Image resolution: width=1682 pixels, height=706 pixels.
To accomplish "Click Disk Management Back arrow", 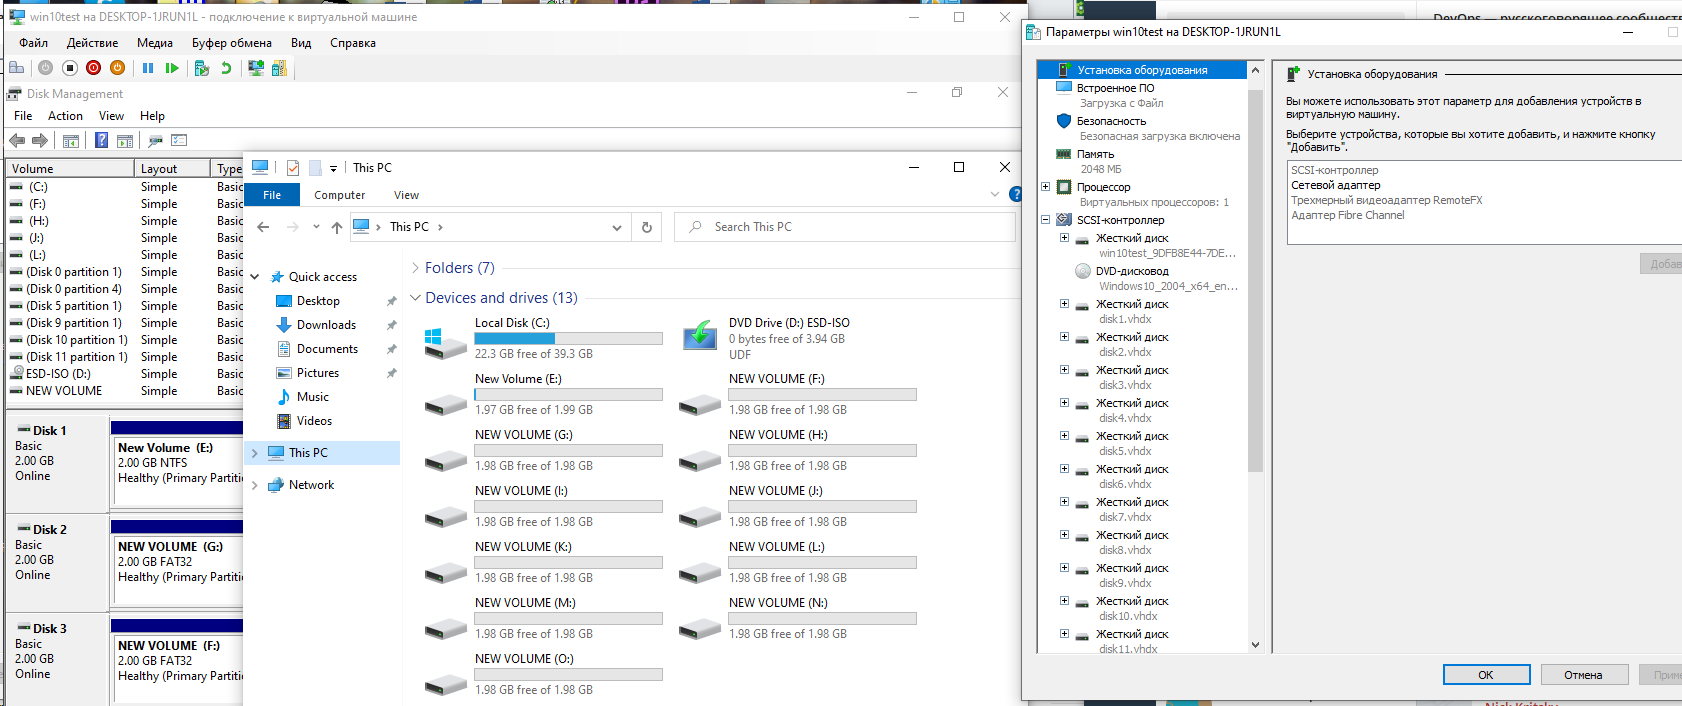I will pyautogui.click(x=17, y=140).
